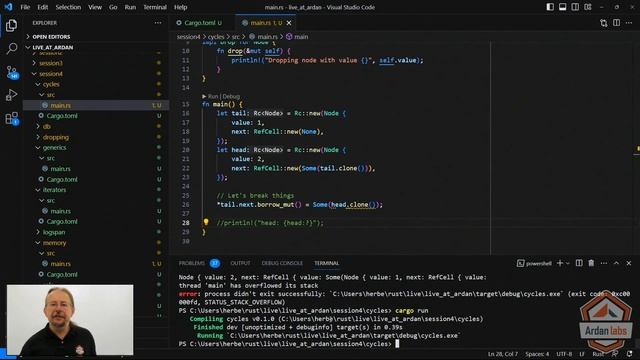
Task: Open the Search view in activity bar
Action: [x=11, y=49]
